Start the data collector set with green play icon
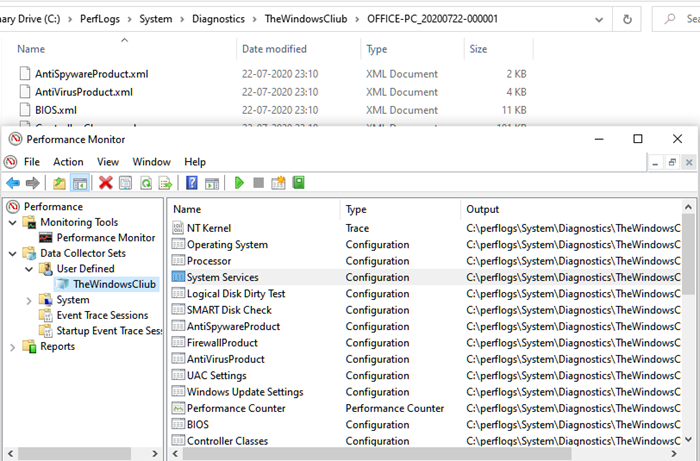Image resolution: width=700 pixels, height=461 pixels. coord(239,183)
